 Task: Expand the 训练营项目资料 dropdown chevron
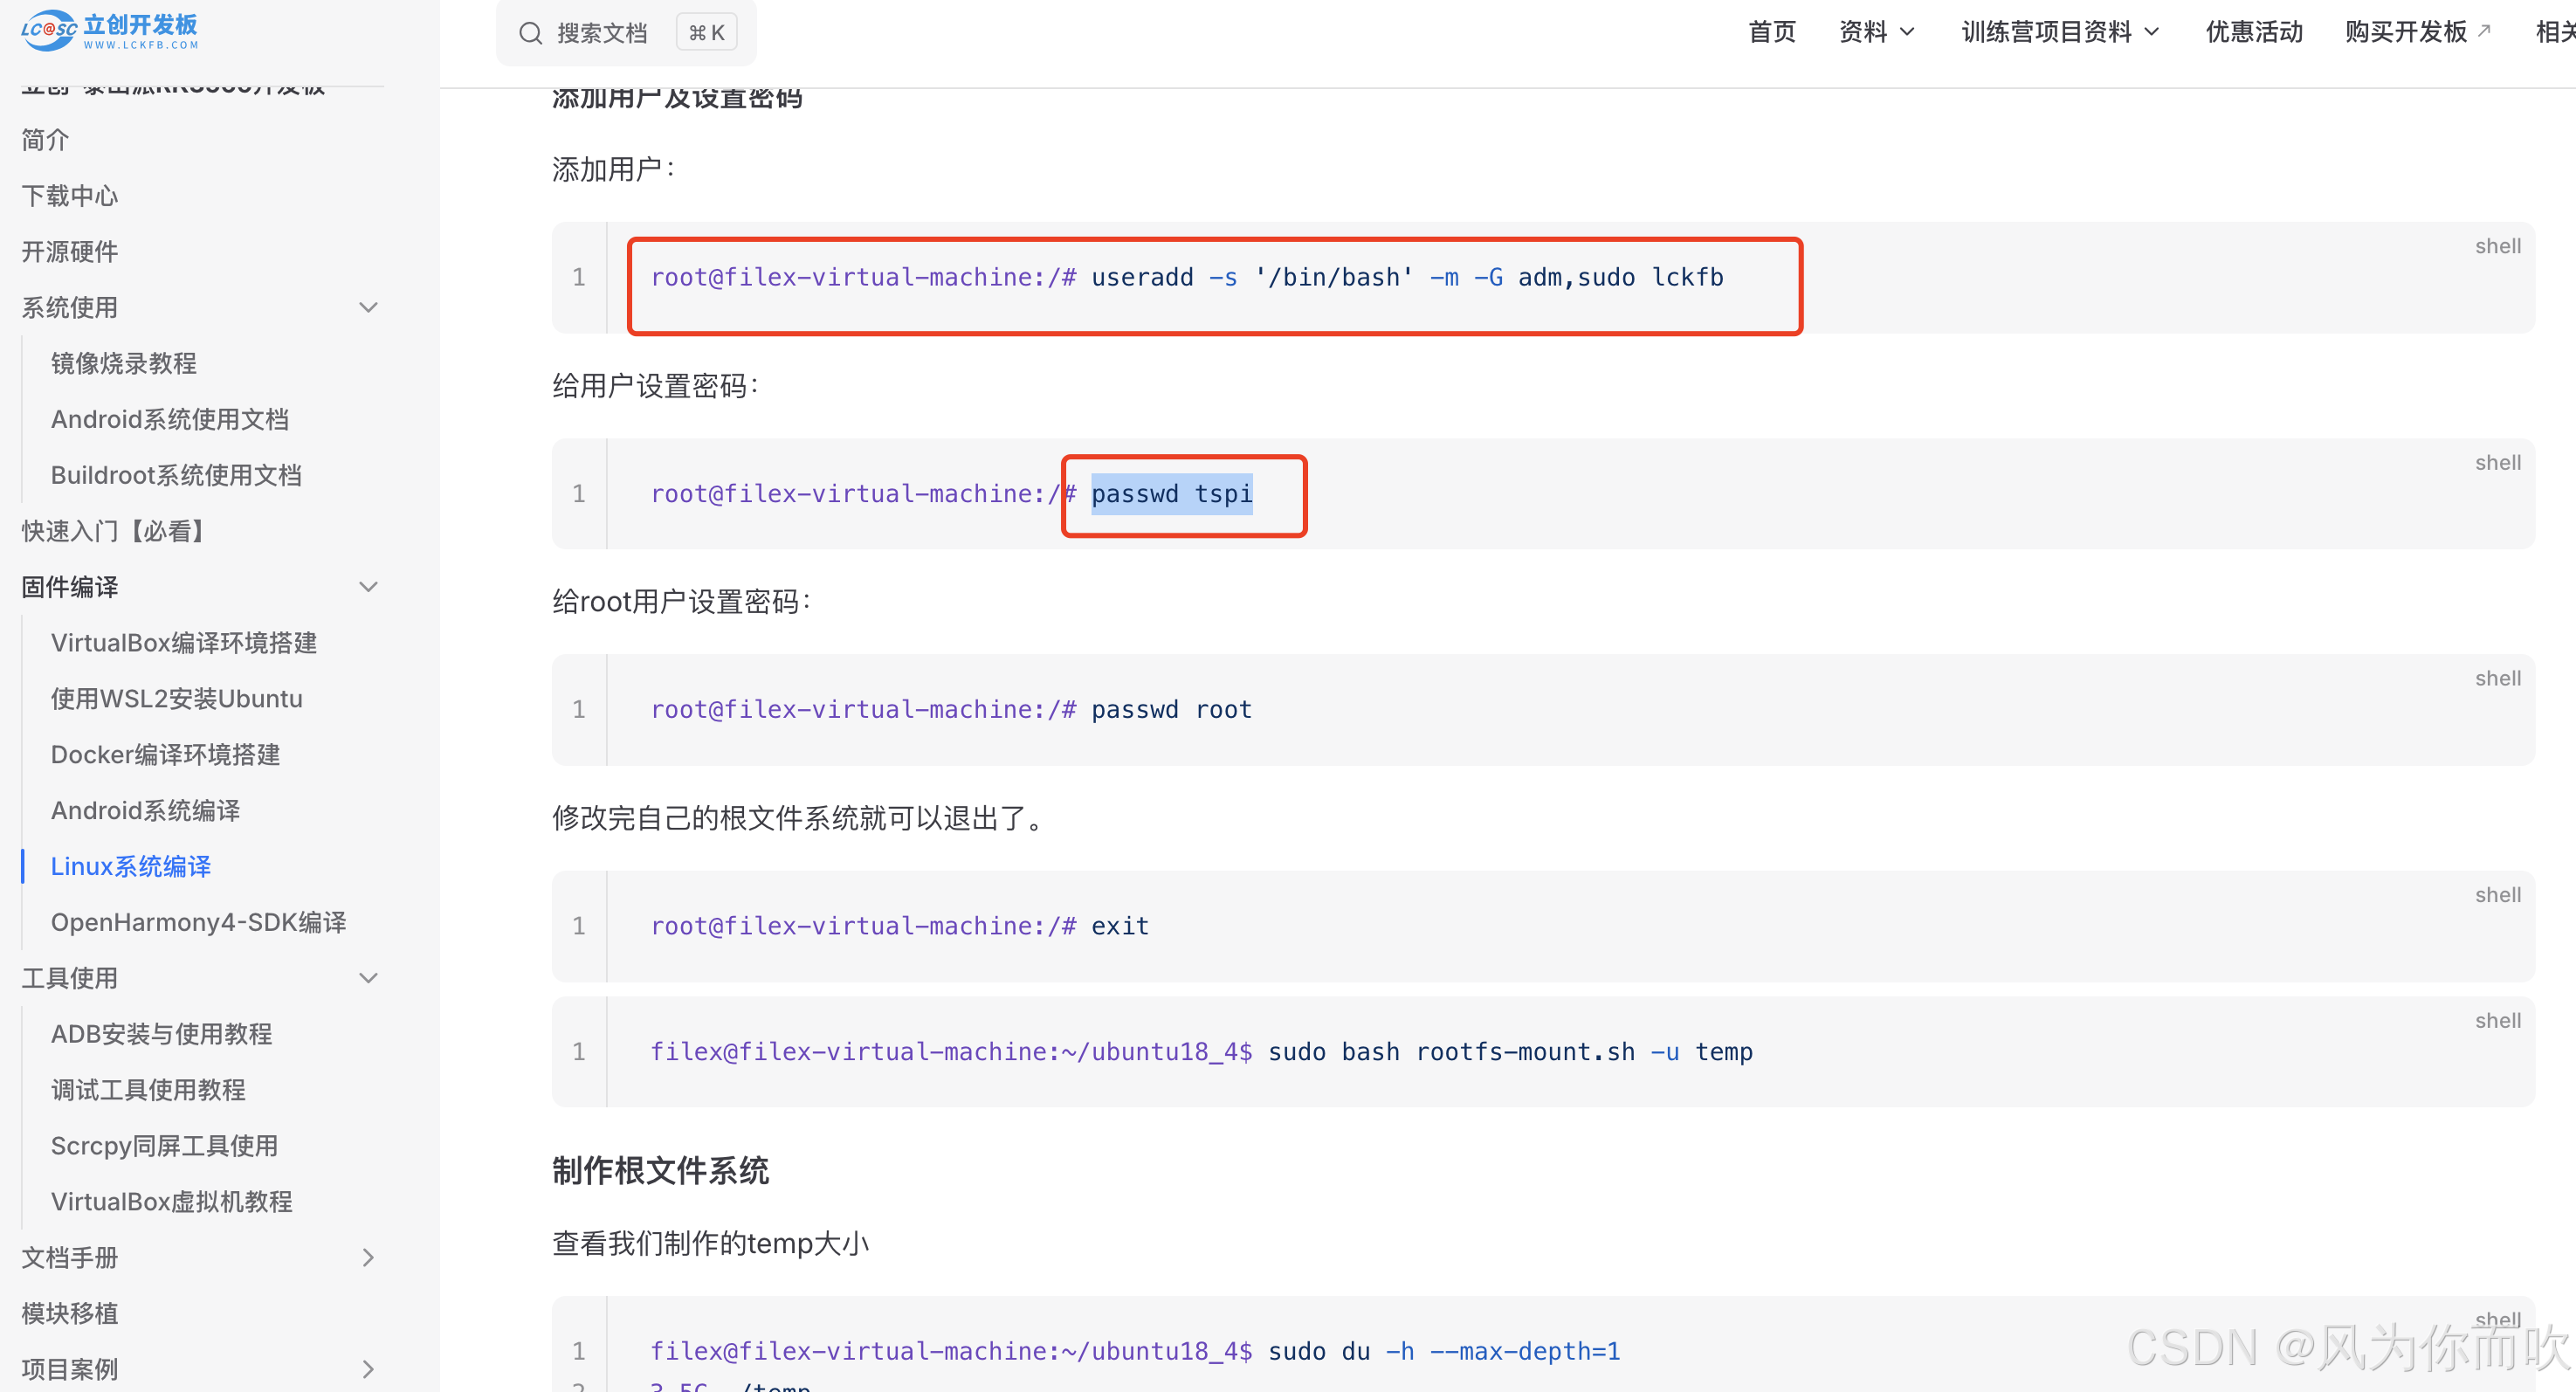tap(2151, 32)
